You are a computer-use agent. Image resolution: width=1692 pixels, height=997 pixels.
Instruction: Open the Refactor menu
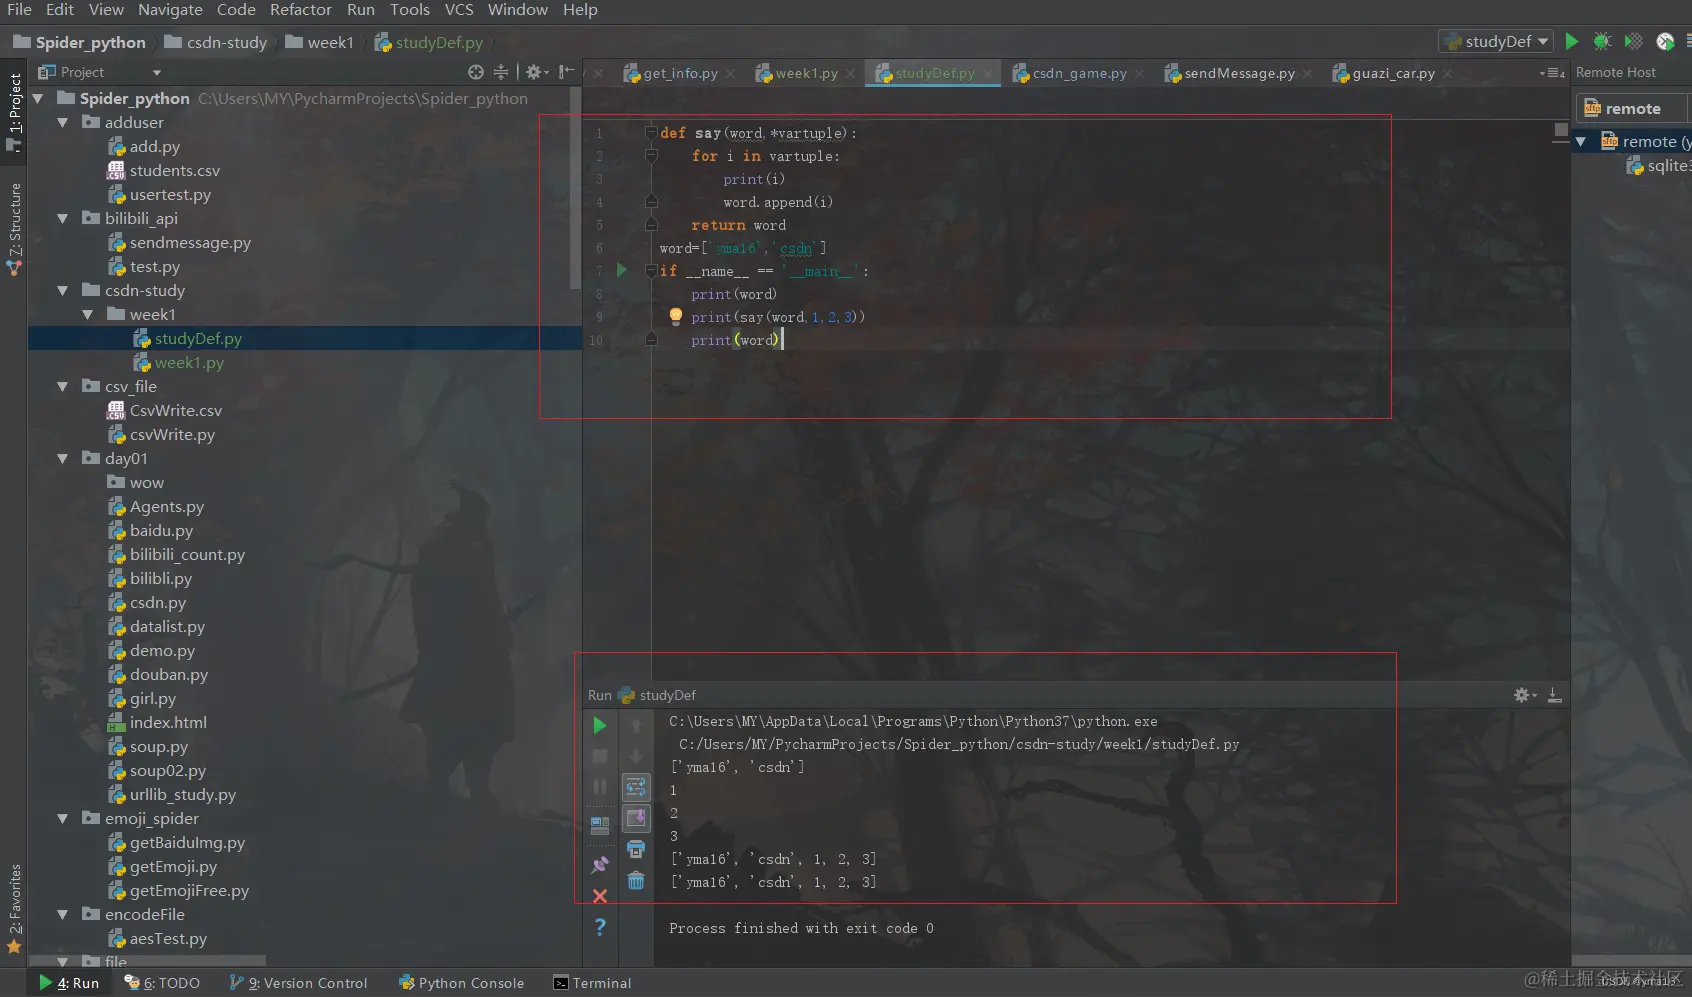[300, 10]
